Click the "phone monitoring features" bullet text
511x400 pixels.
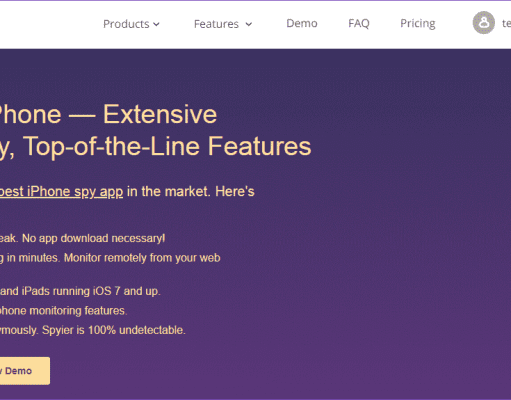(63, 311)
